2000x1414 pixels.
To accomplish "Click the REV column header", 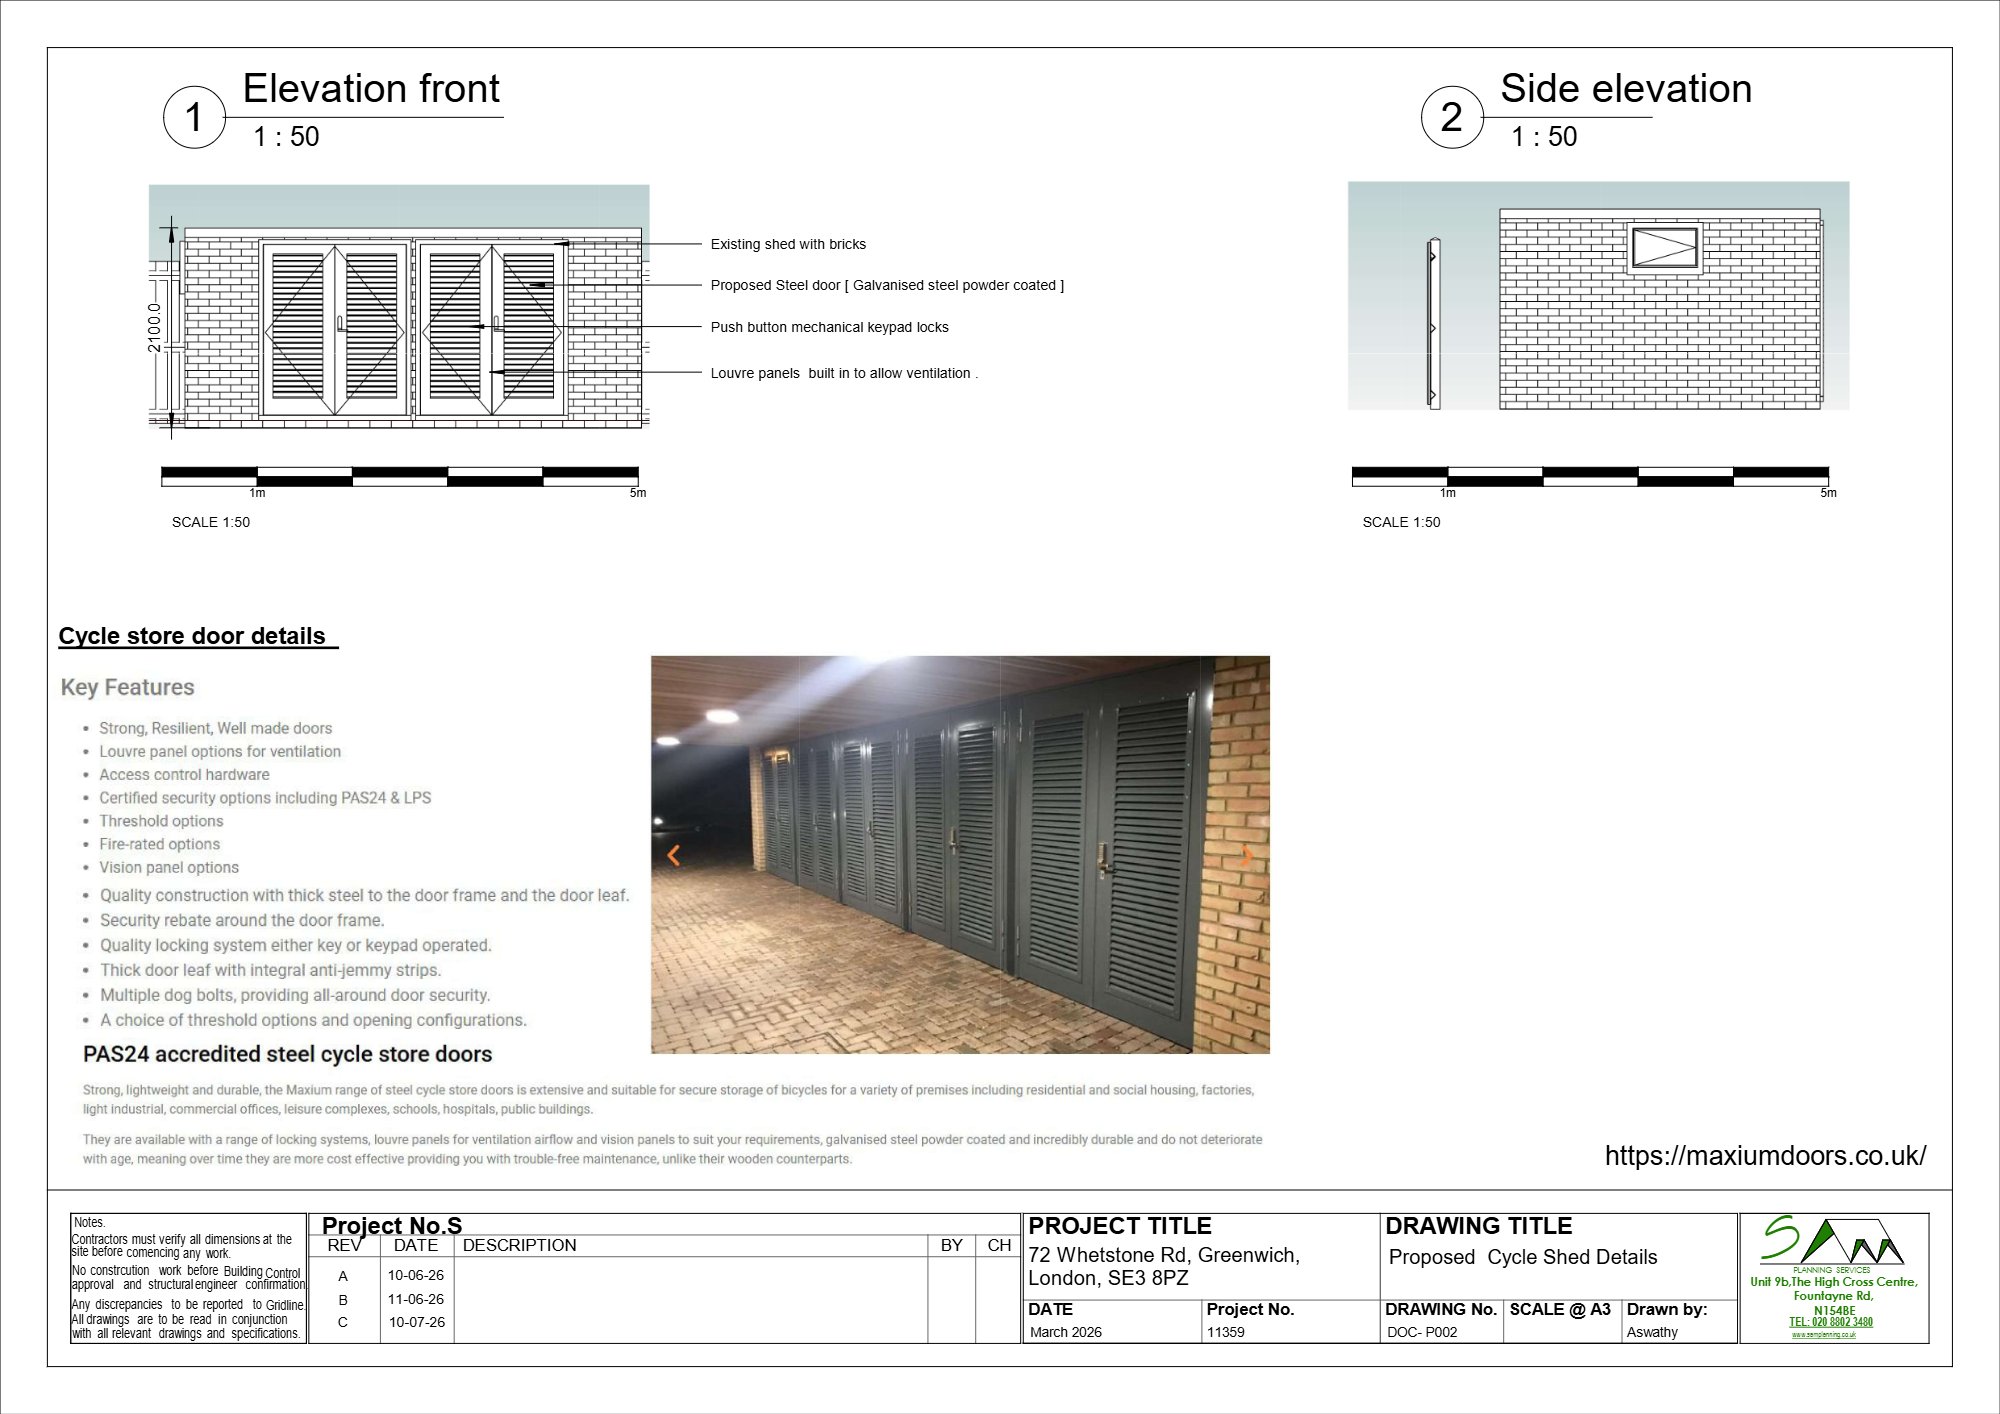I will point(344,1246).
